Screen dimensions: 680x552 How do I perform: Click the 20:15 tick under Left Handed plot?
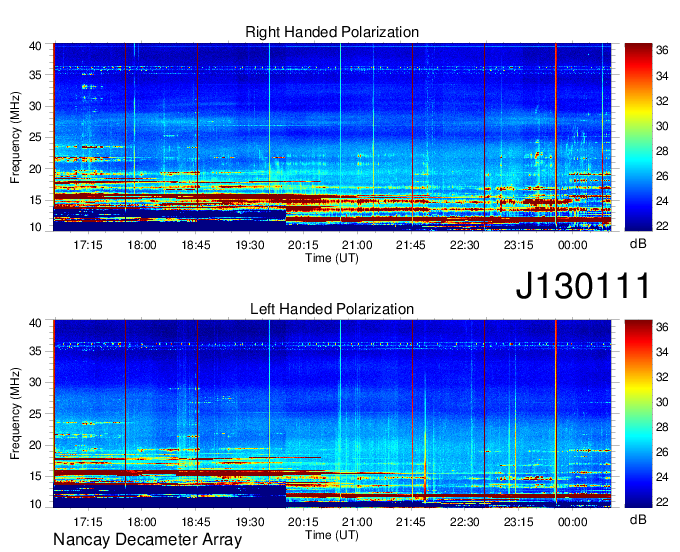click(x=303, y=522)
